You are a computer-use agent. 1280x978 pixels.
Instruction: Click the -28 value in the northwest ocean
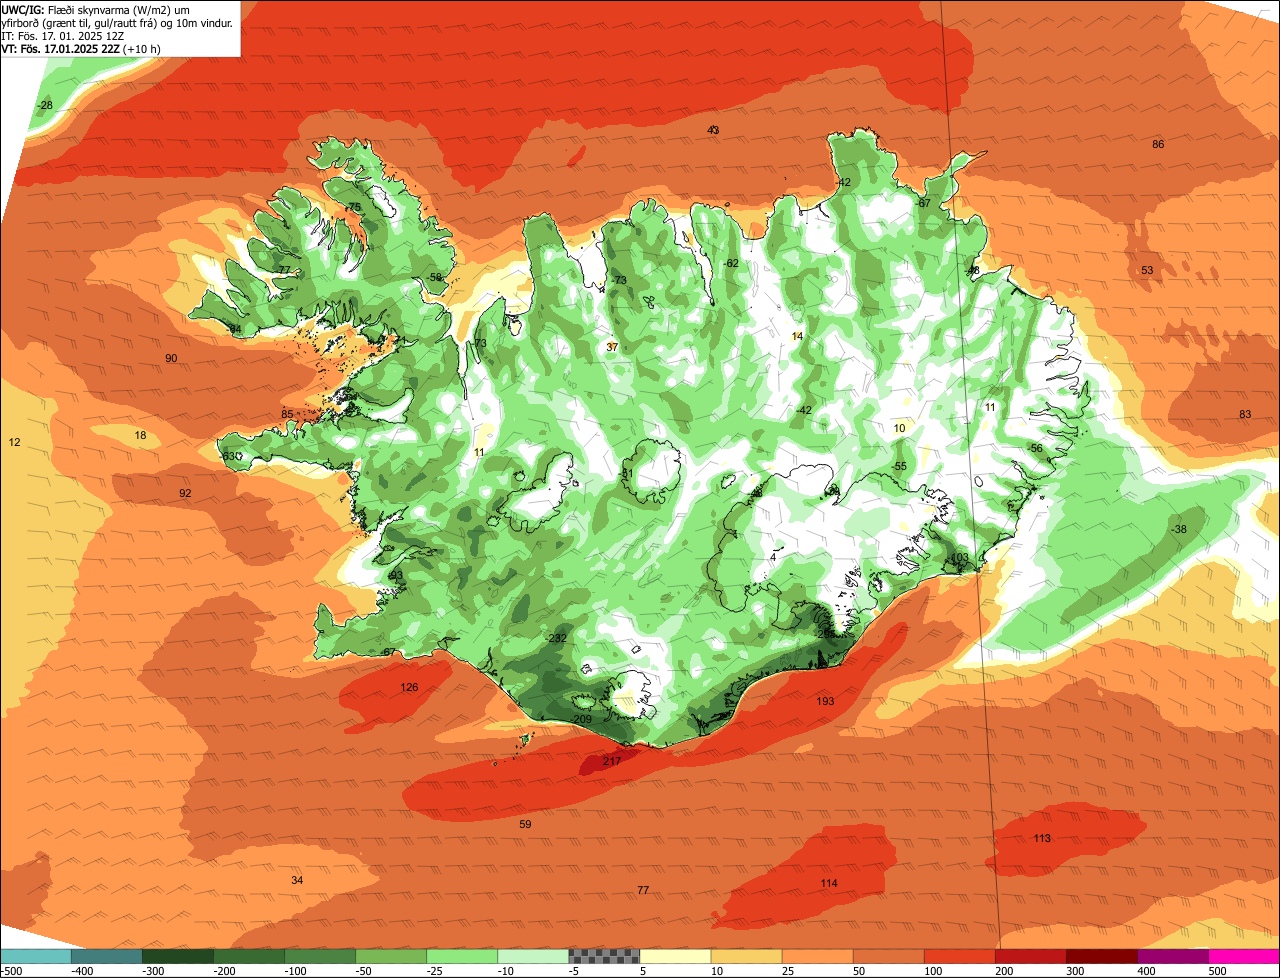pyautogui.click(x=45, y=105)
